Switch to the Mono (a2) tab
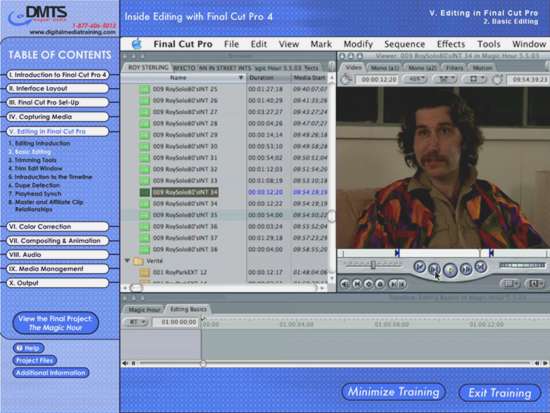The height and width of the screenshot is (413, 550). point(422,67)
